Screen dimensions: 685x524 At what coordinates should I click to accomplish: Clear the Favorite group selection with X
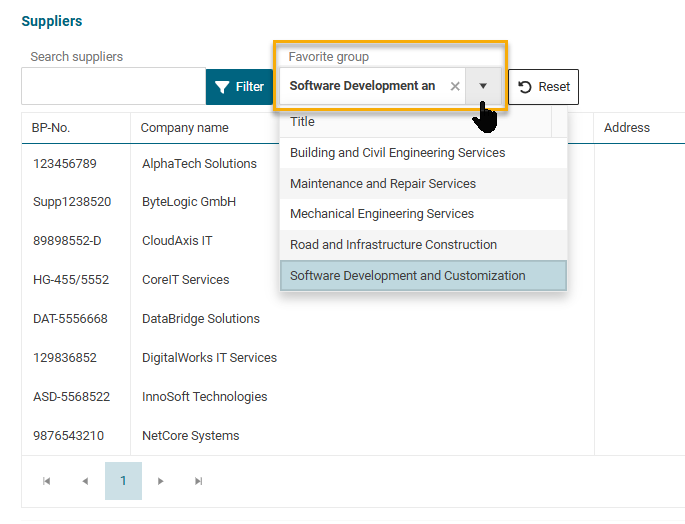455,87
